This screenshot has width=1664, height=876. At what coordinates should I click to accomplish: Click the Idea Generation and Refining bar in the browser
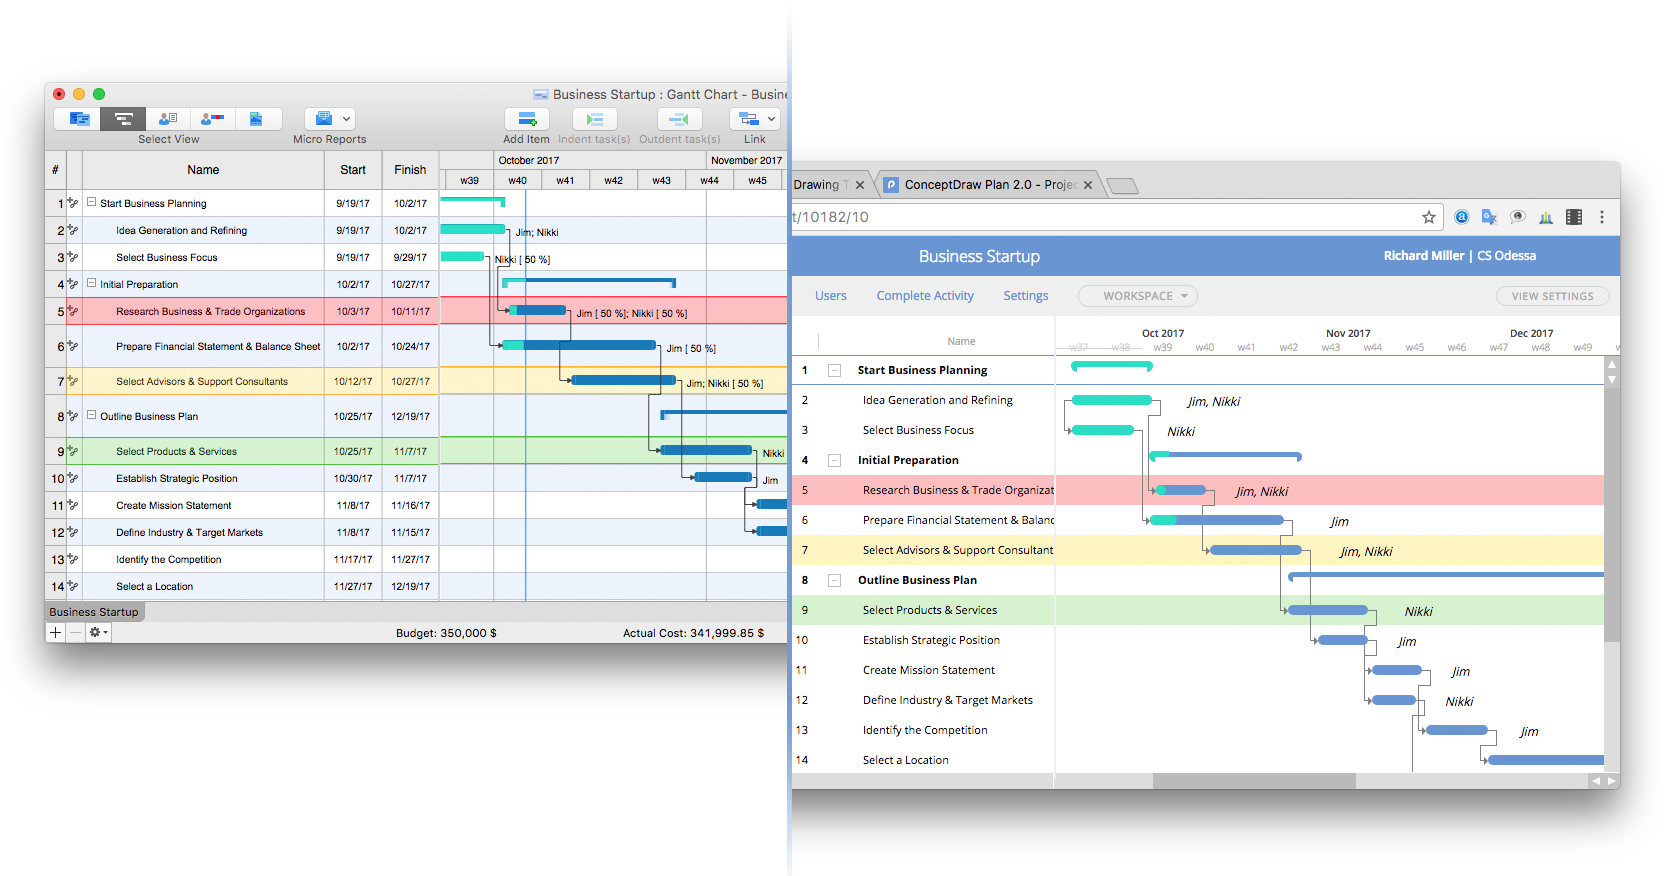click(1111, 400)
